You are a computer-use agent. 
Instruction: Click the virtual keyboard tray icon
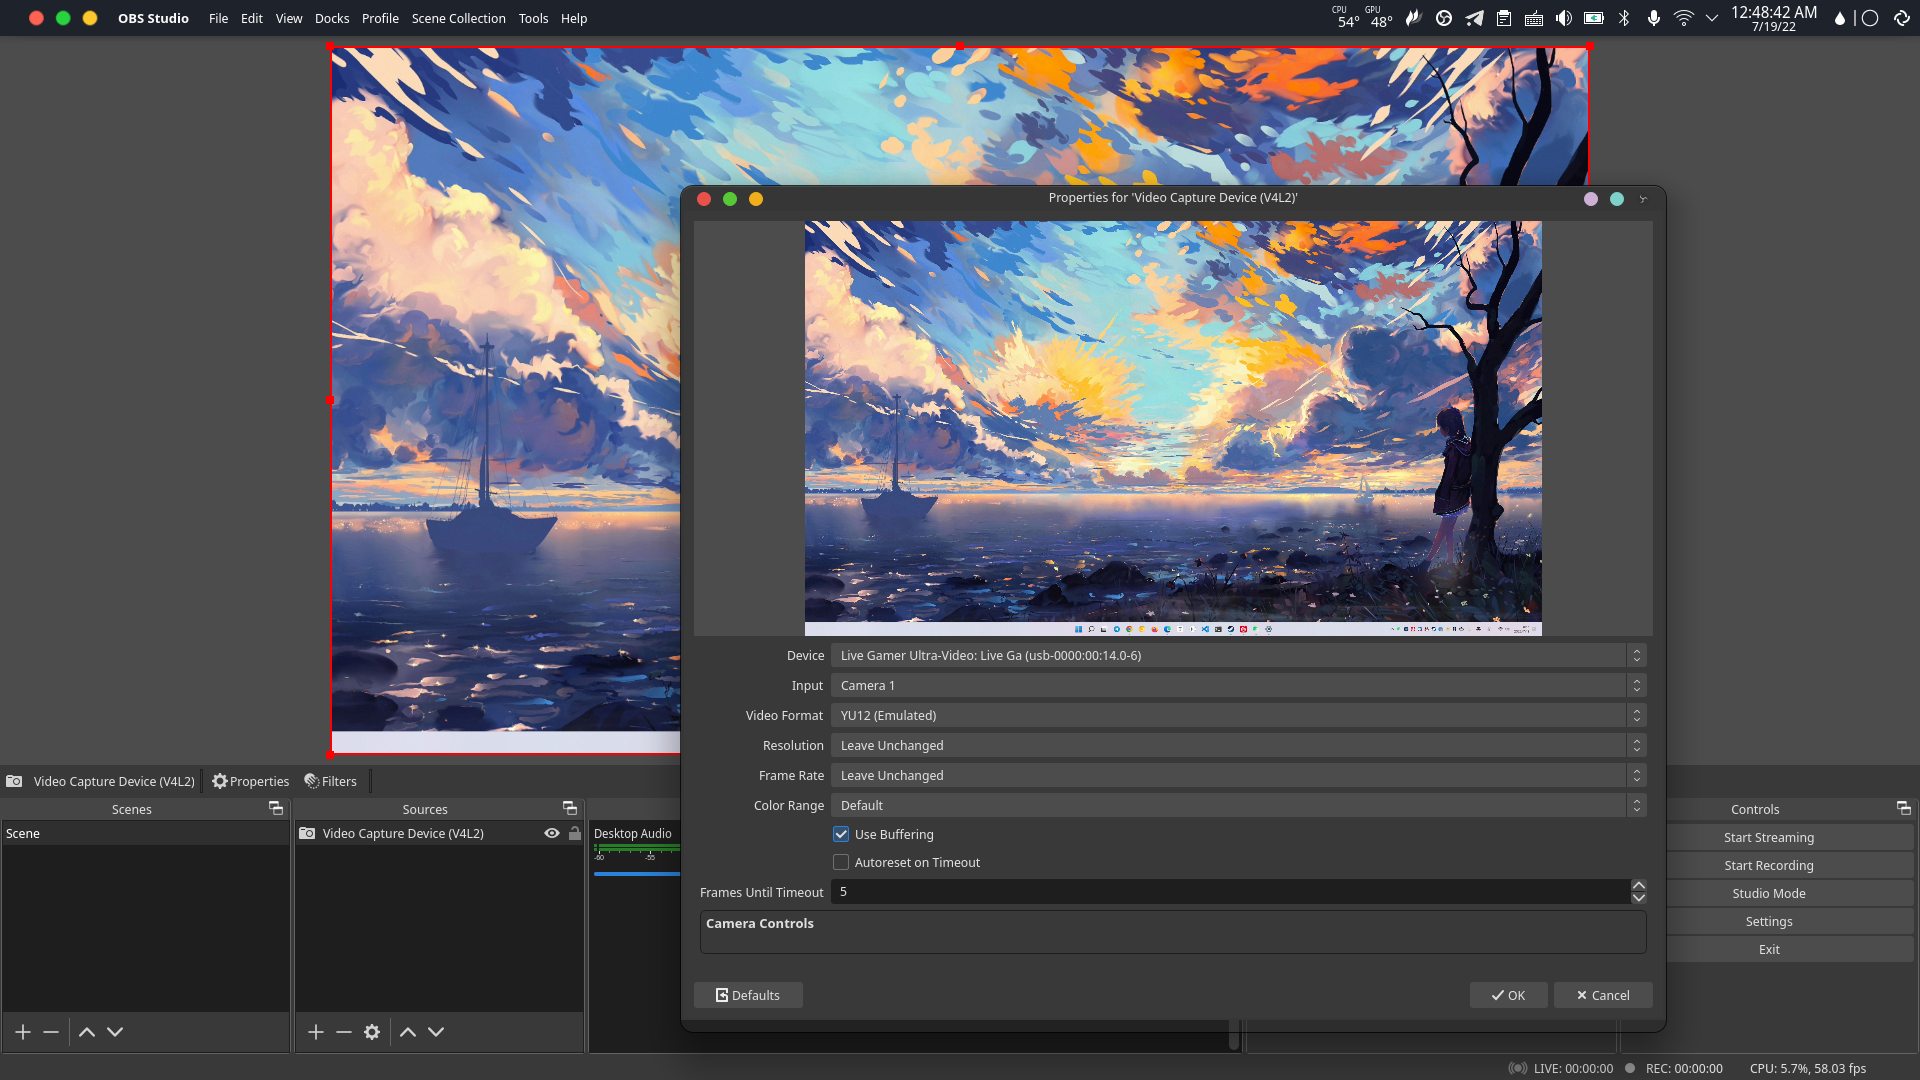(x=1534, y=18)
